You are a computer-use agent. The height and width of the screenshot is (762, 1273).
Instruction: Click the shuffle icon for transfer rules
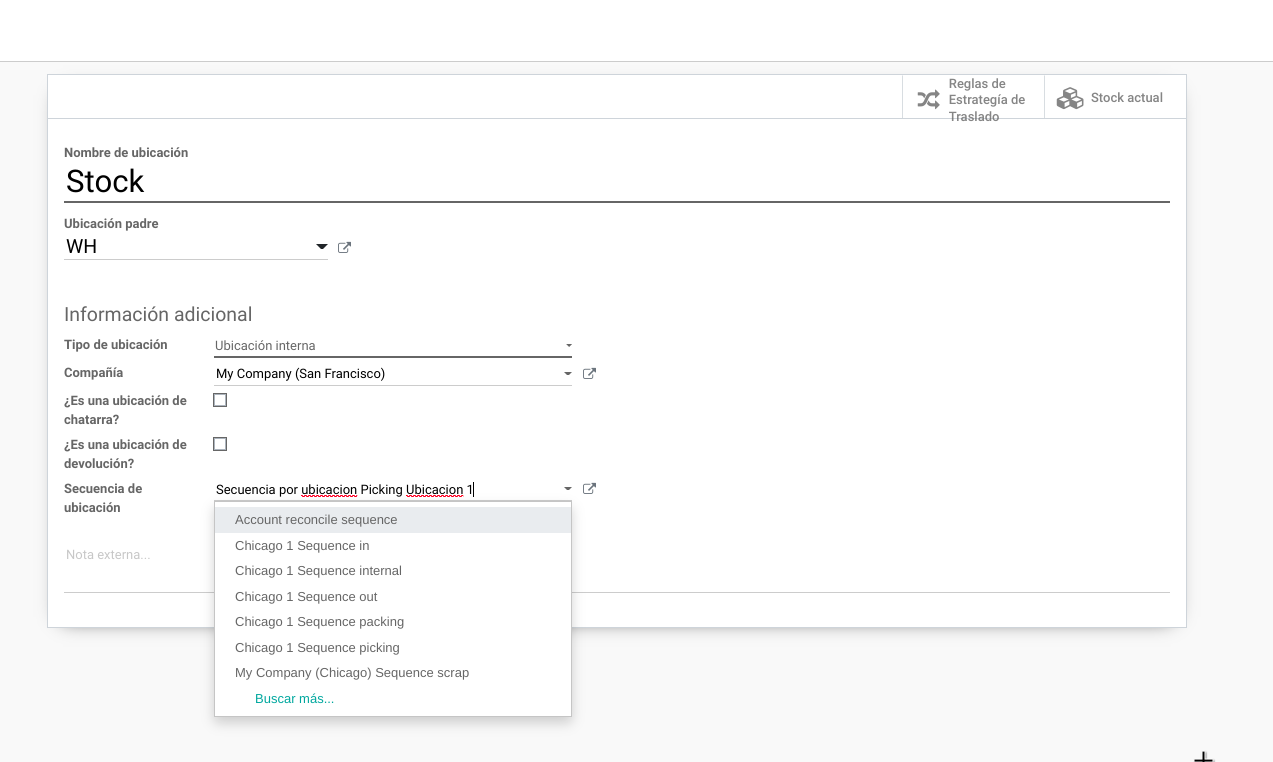pyautogui.click(x=928, y=99)
